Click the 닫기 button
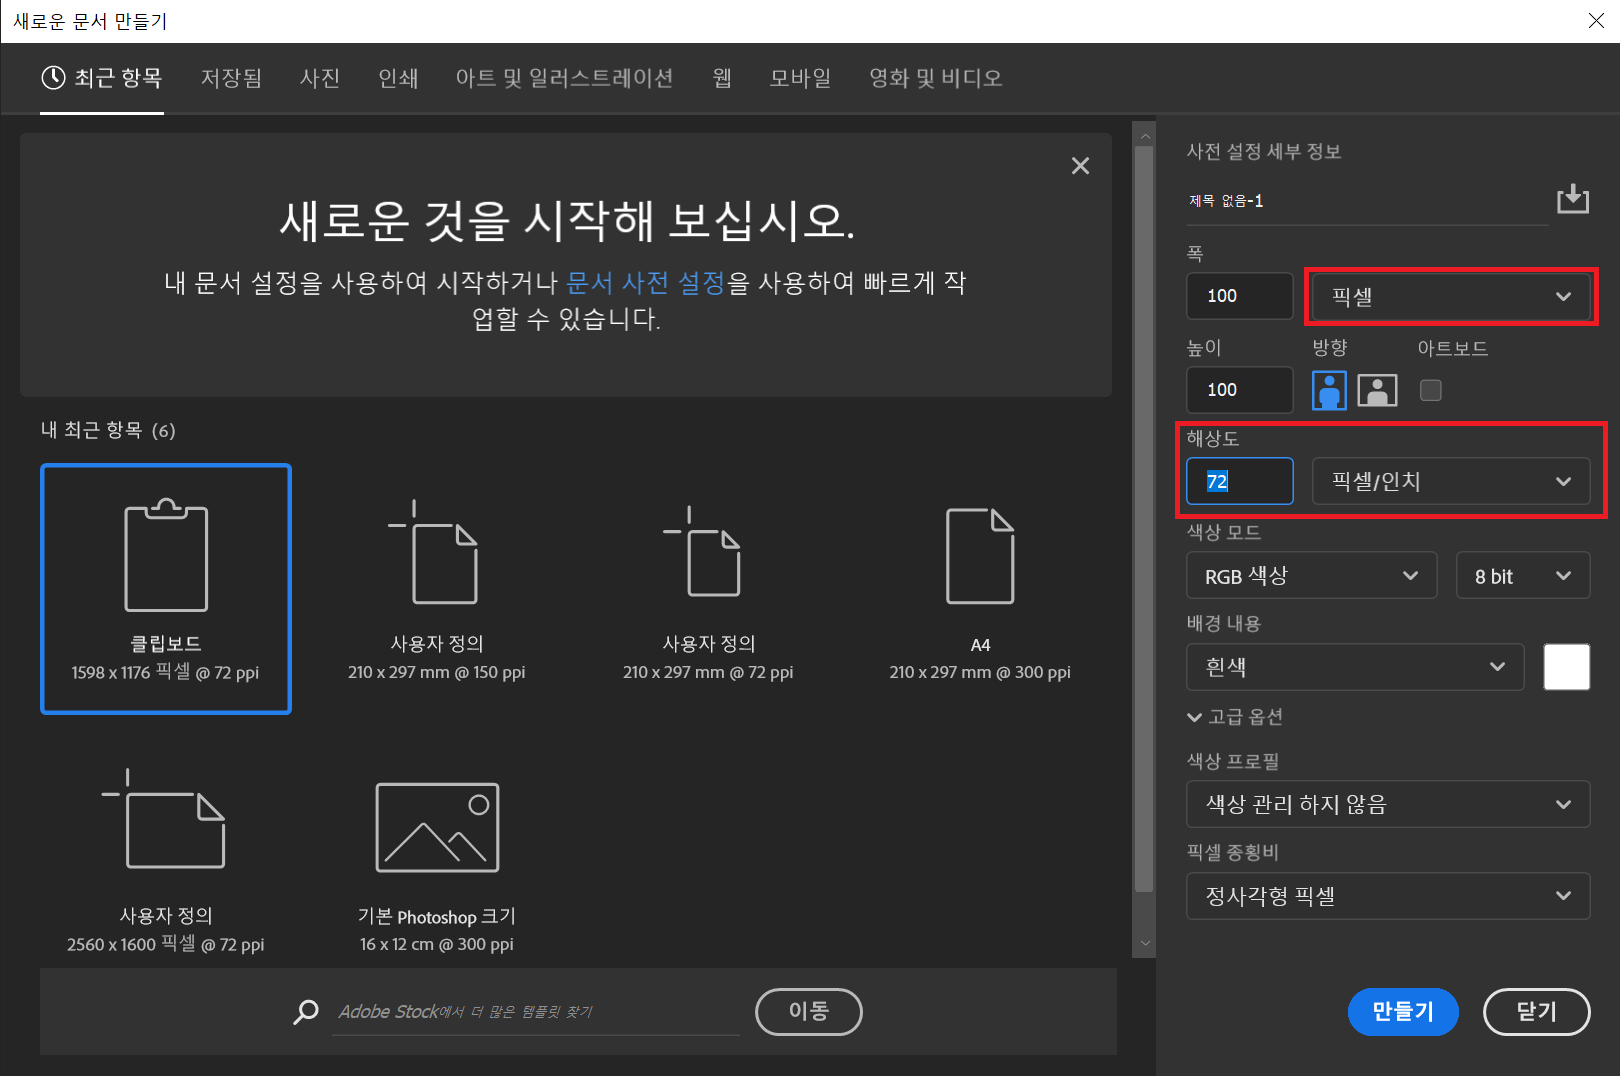 pyautogui.click(x=1537, y=1012)
